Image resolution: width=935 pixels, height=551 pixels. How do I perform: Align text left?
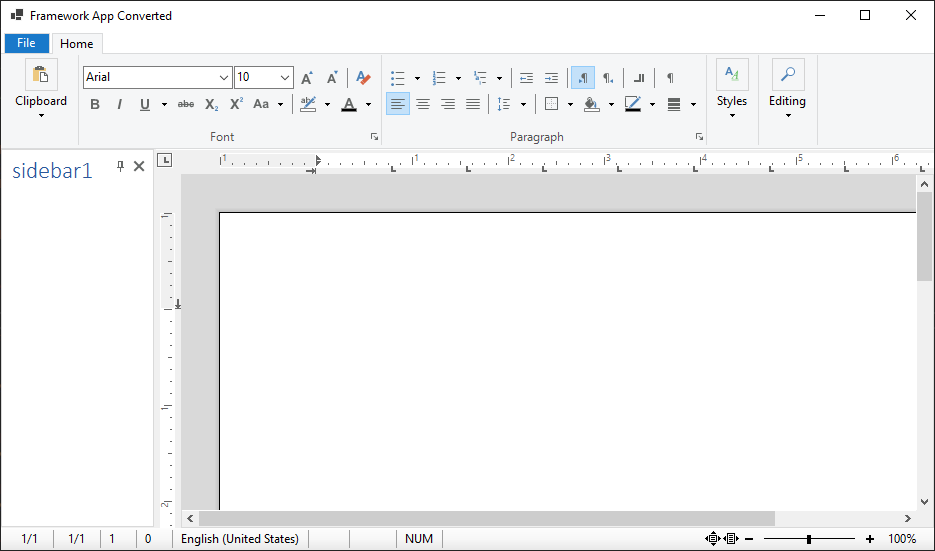click(x=398, y=104)
